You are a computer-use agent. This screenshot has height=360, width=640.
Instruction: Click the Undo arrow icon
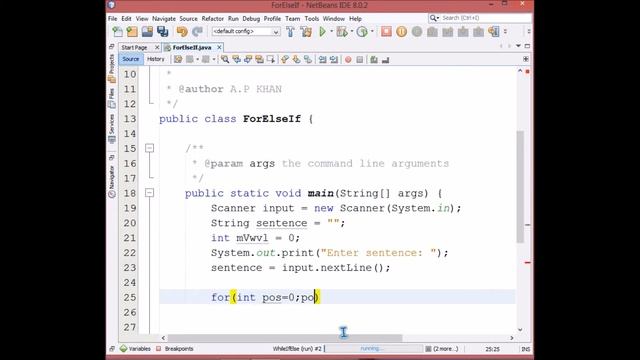point(182,31)
